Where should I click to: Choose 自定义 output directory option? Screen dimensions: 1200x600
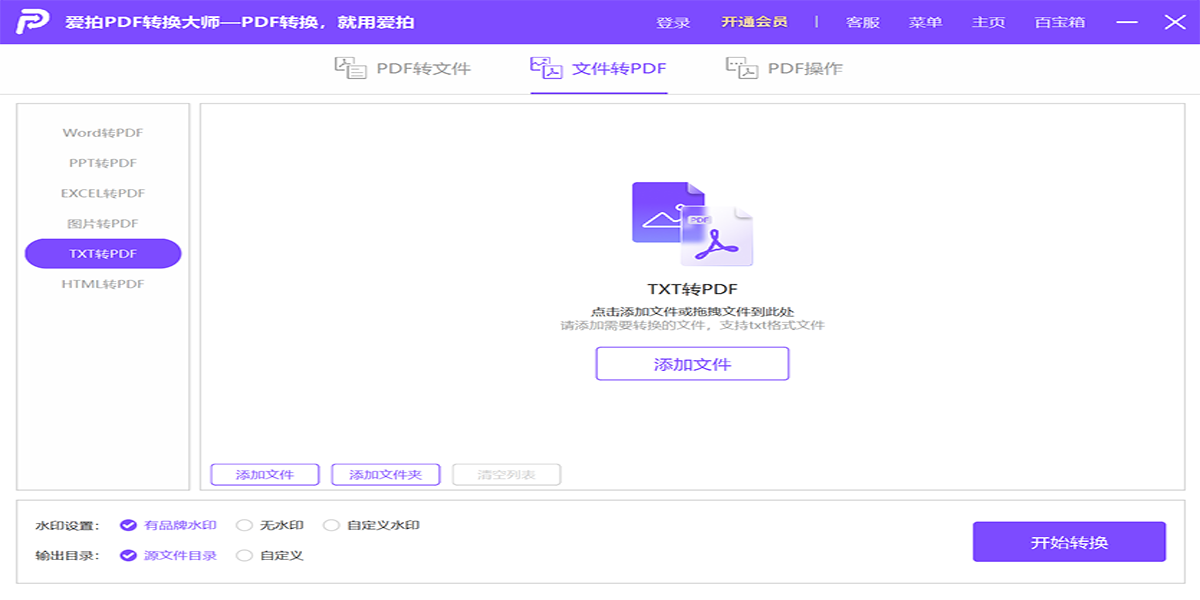(x=270, y=555)
